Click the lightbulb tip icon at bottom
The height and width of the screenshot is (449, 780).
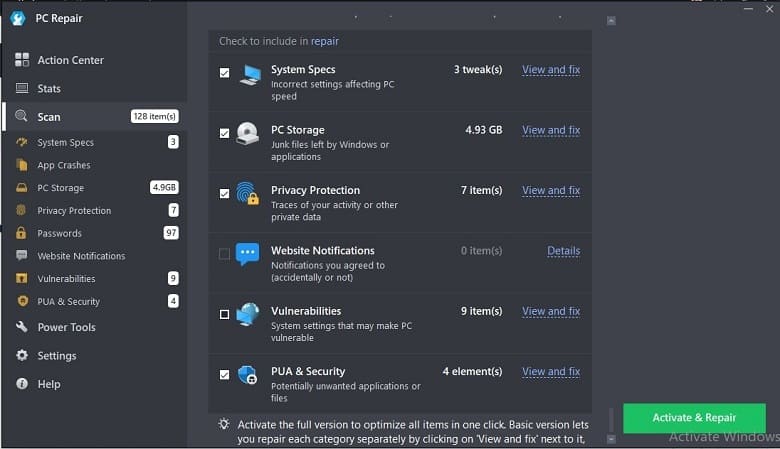click(224, 424)
